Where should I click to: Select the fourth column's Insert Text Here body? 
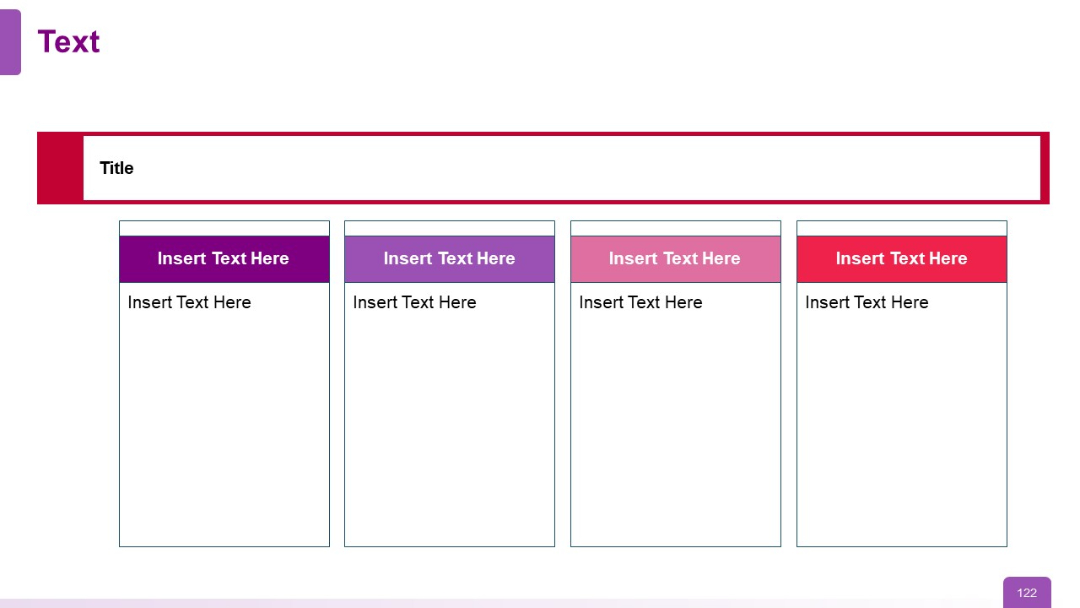[866, 302]
